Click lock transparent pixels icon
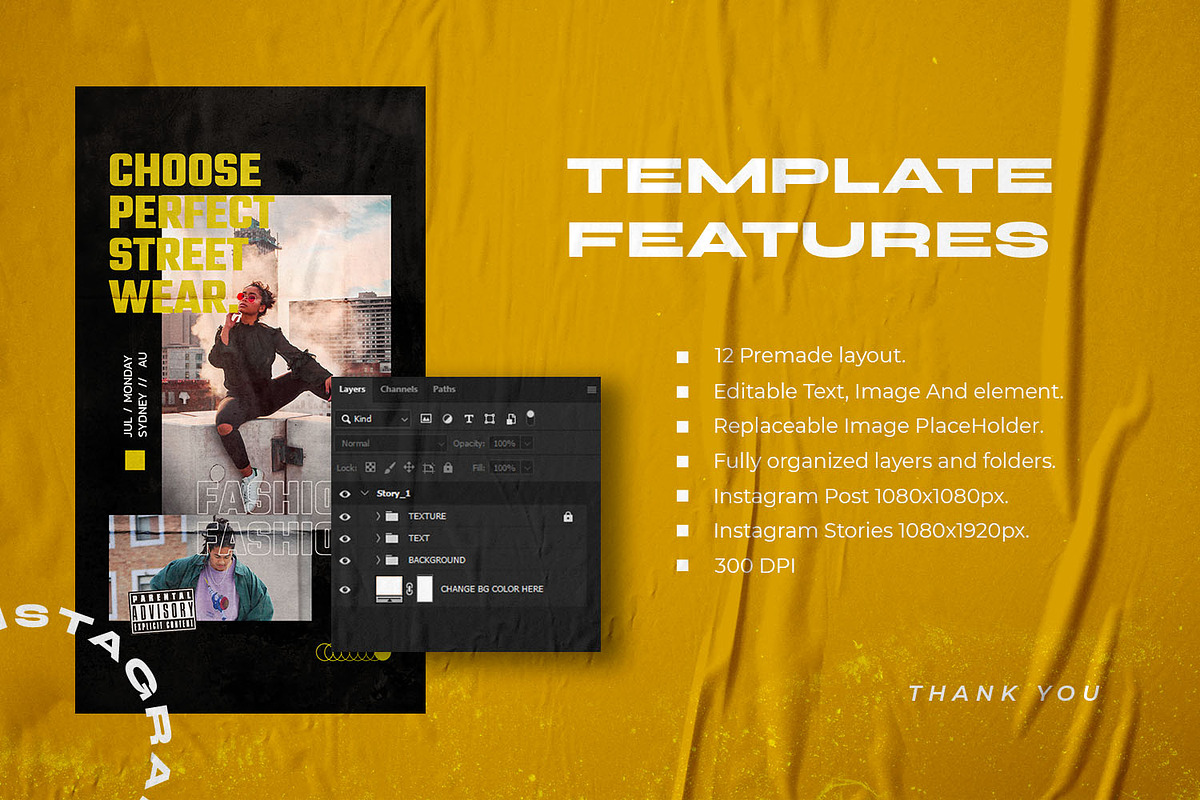 coord(370,467)
